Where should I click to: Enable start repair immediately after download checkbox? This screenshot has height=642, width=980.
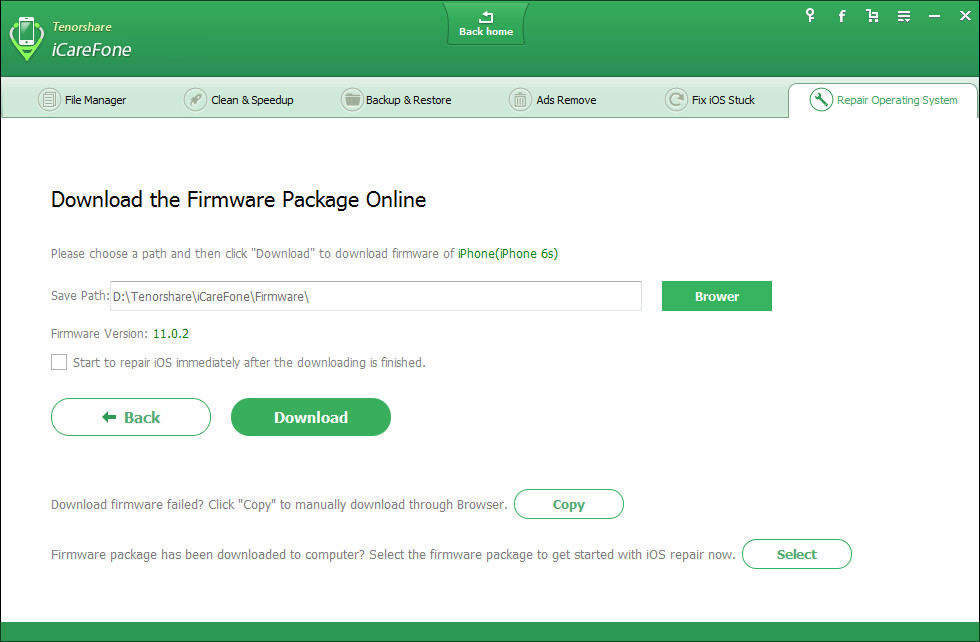[x=59, y=362]
